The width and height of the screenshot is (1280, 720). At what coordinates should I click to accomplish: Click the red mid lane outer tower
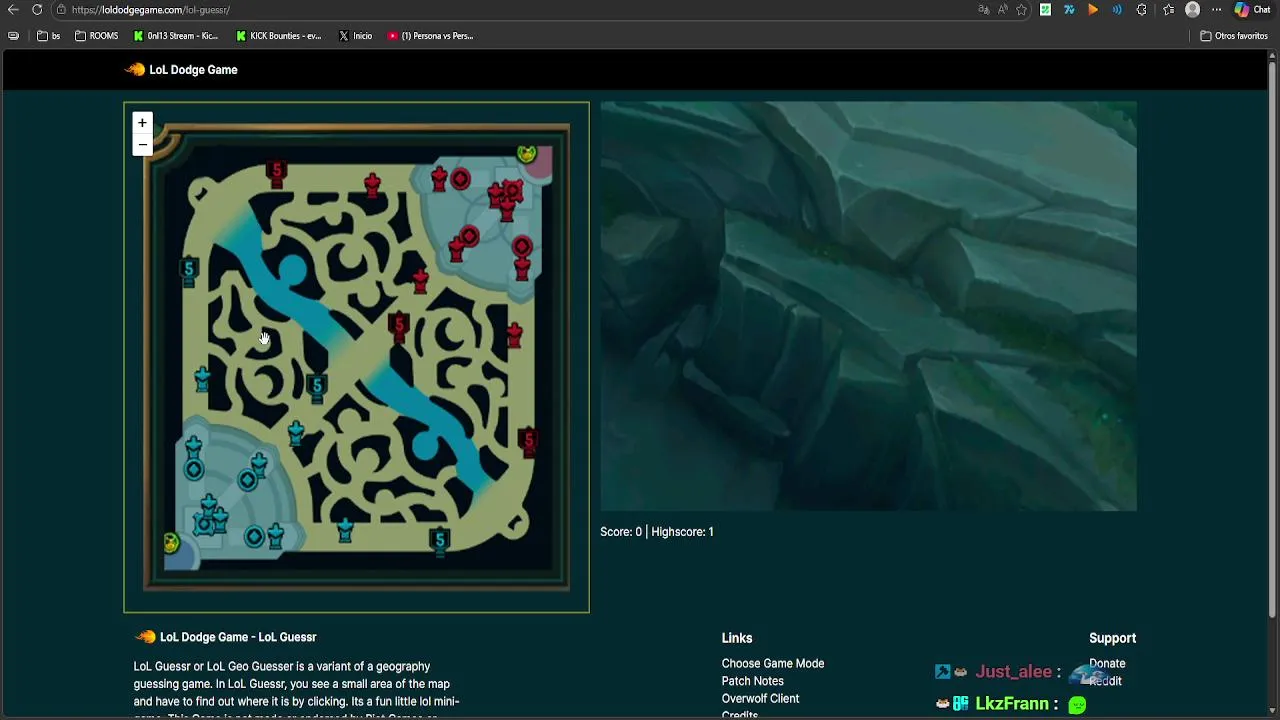399,326
